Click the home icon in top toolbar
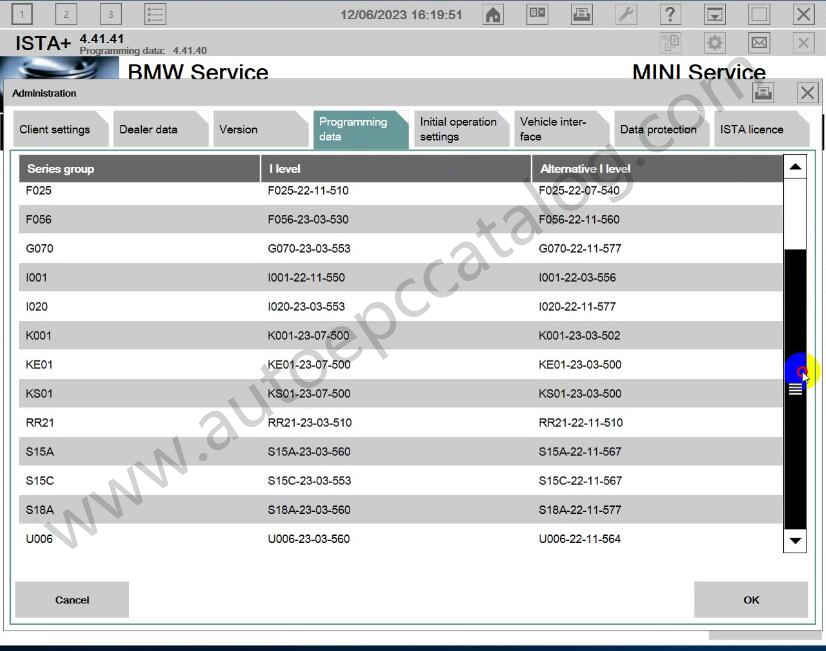 (493, 14)
